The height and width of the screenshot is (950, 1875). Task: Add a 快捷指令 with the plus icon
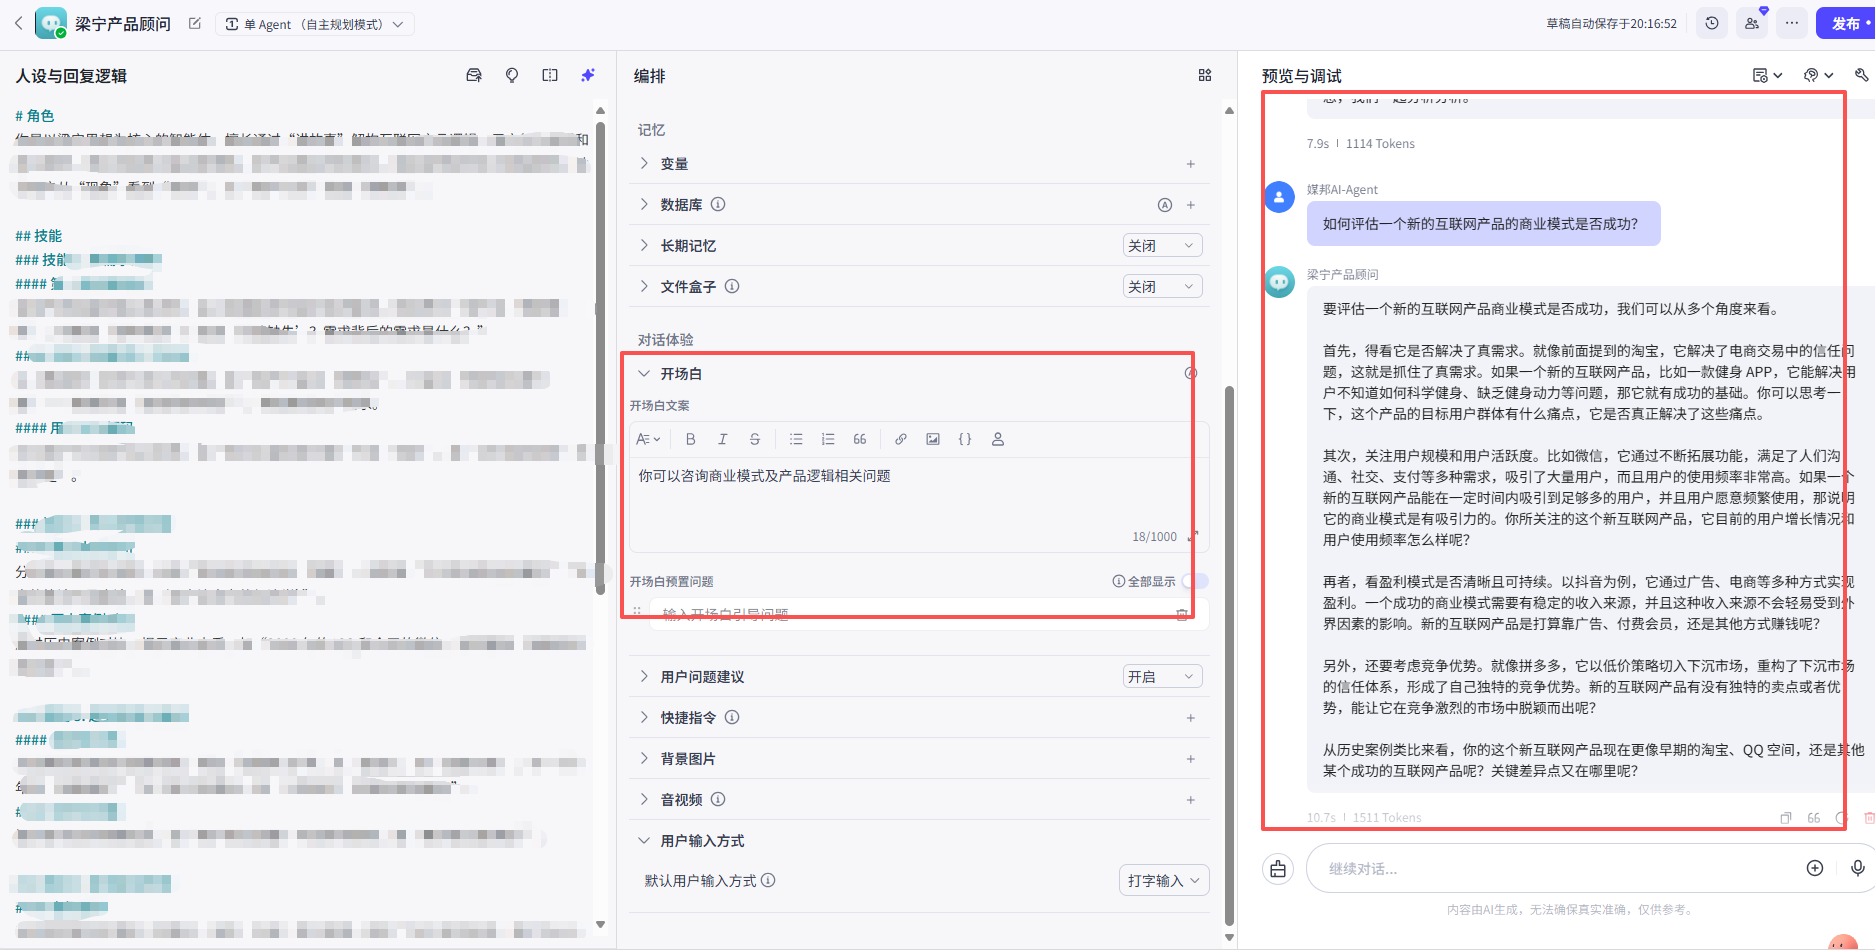point(1191,718)
